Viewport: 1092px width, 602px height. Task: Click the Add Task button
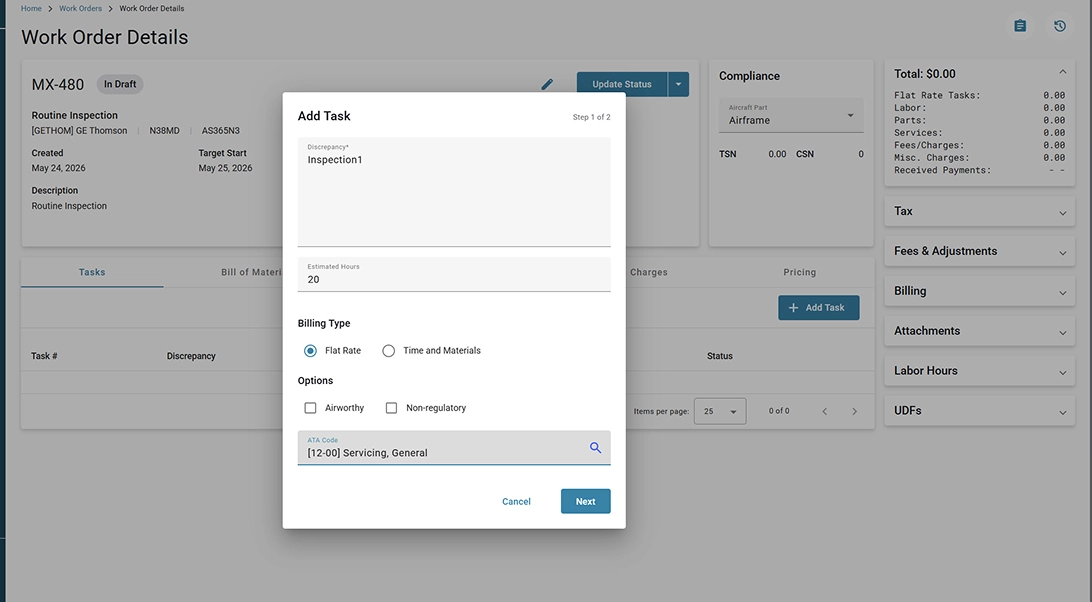(x=818, y=307)
